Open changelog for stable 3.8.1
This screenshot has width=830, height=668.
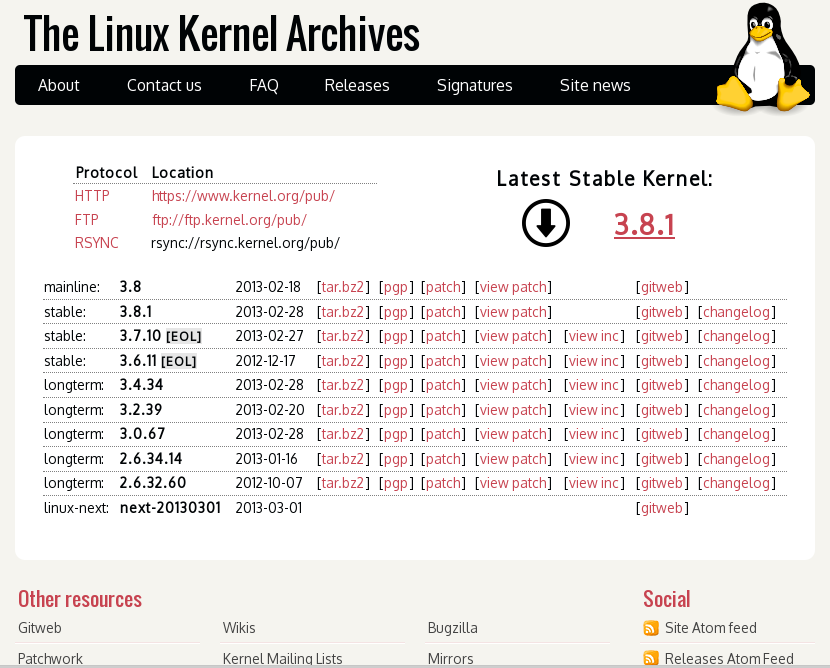point(736,312)
